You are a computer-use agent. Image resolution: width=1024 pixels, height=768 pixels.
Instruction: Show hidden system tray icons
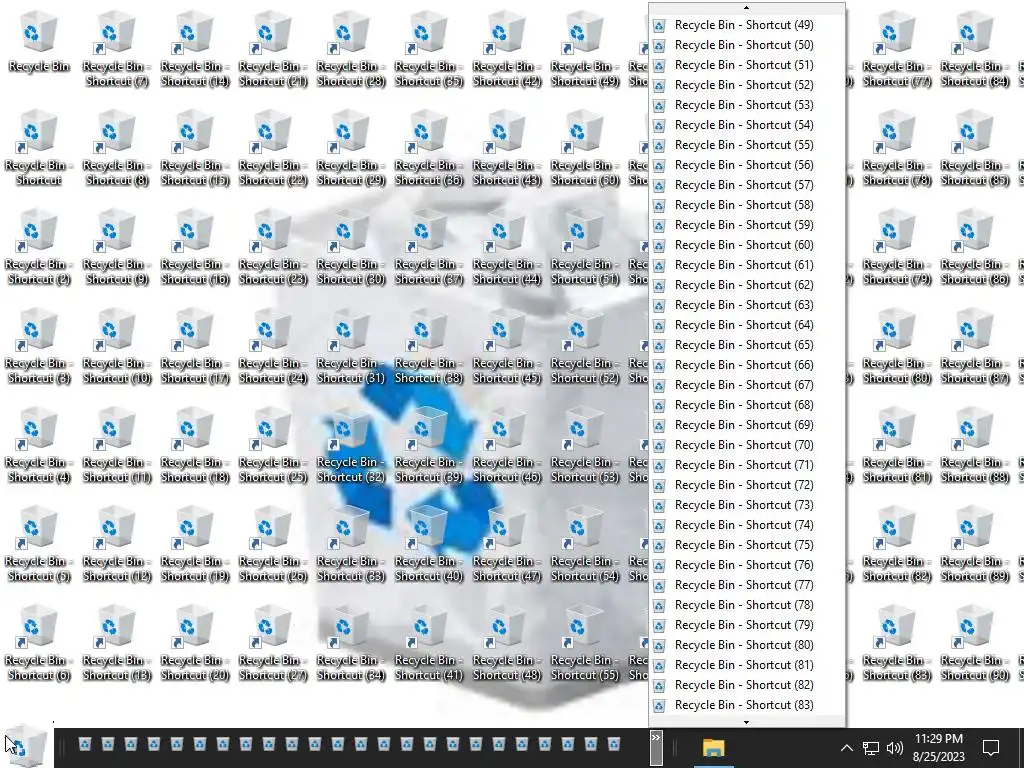(846, 748)
